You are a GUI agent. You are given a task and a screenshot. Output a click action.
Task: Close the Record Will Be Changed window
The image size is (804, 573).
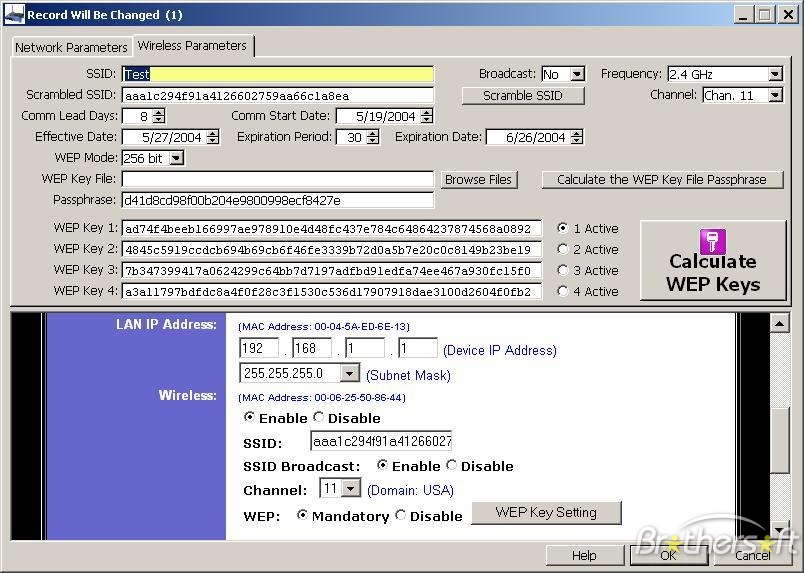point(788,14)
